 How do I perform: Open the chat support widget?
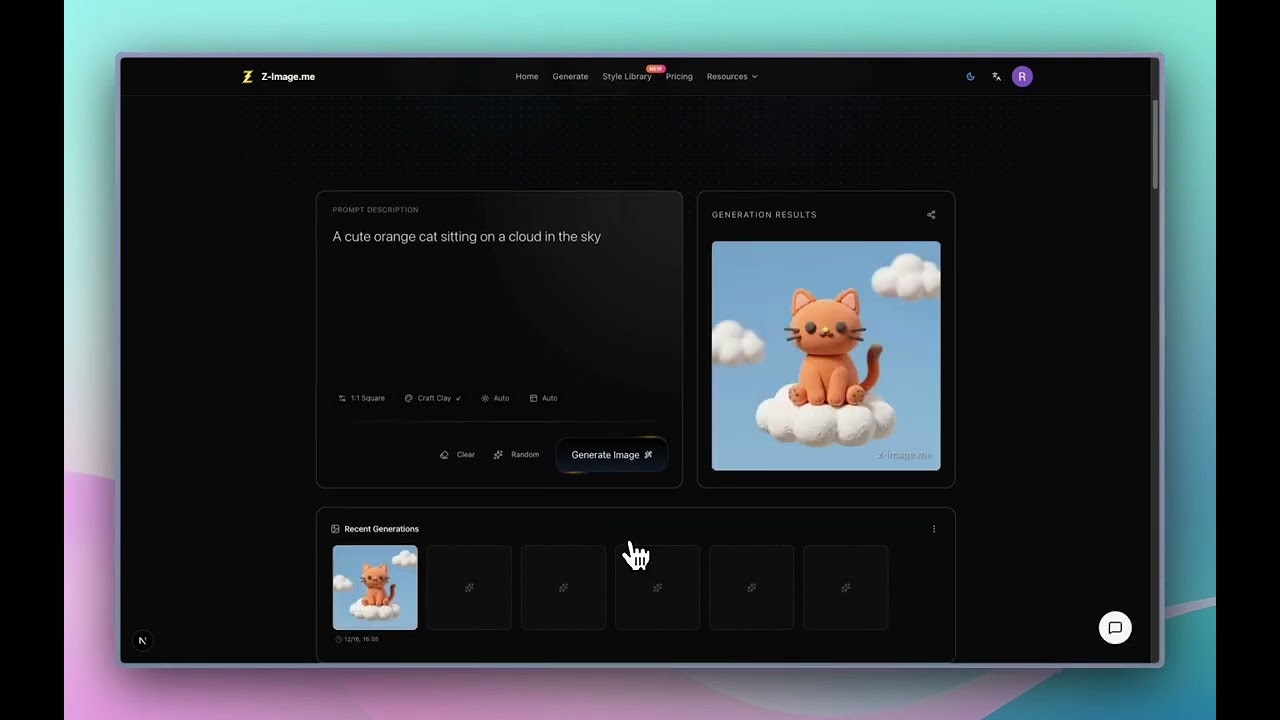pyautogui.click(x=1115, y=628)
